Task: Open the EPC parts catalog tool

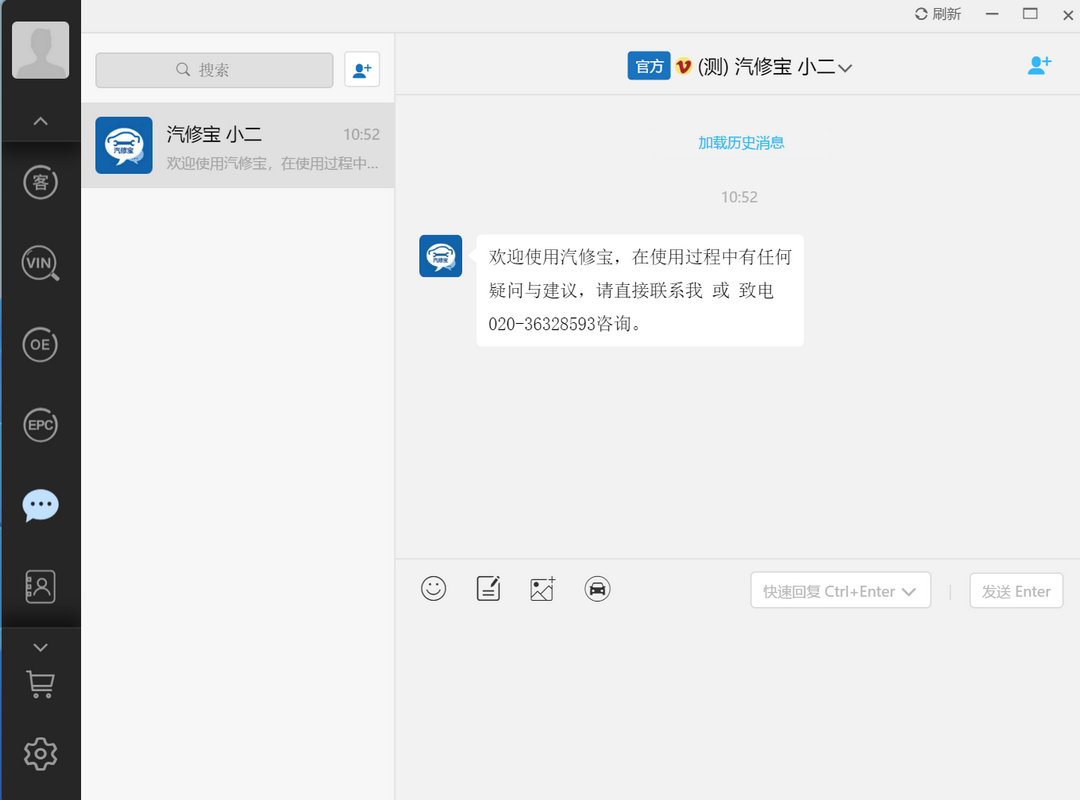Action: click(40, 424)
